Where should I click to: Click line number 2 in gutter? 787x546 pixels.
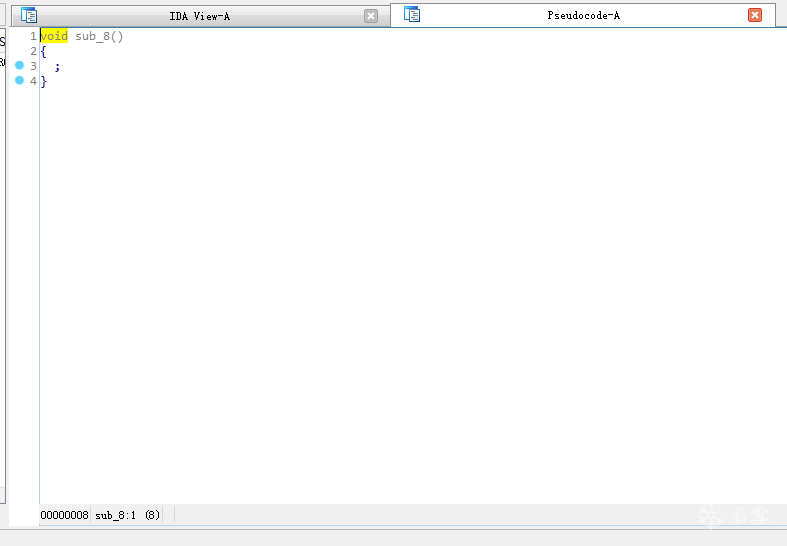coord(33,51)
